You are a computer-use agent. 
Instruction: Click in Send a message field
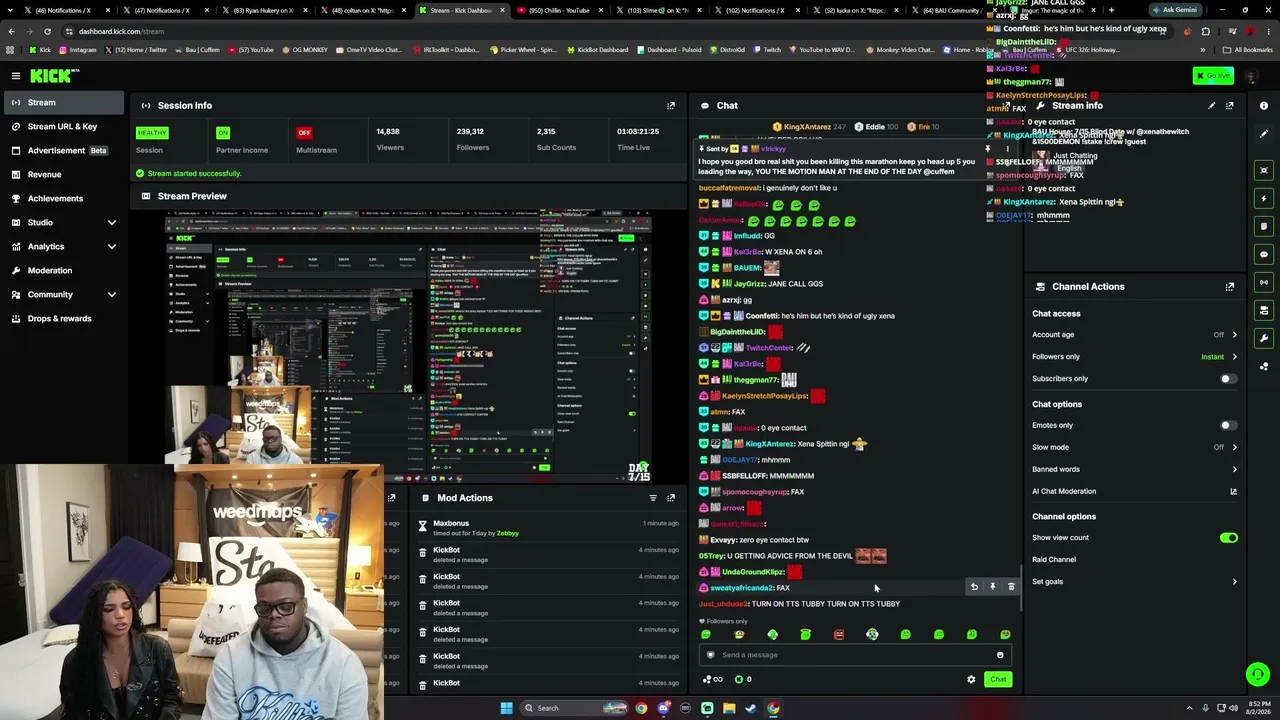(855, 655)
